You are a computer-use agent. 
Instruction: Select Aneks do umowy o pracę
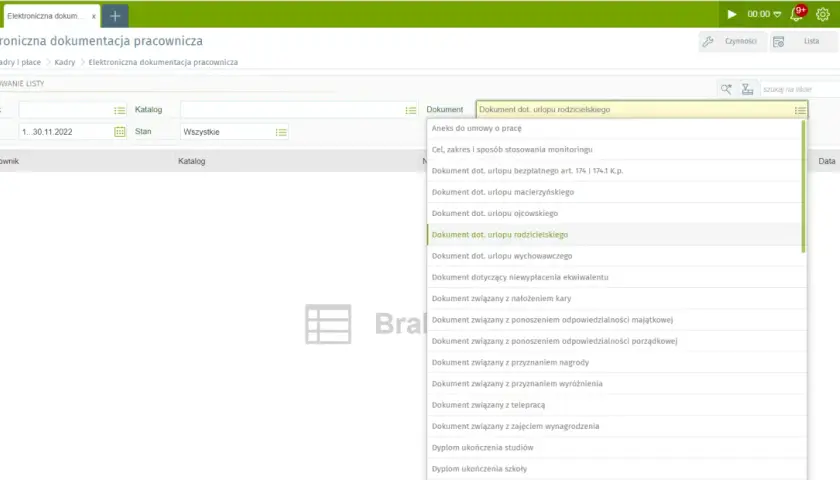pyautogui.click(x=614, y=129)
